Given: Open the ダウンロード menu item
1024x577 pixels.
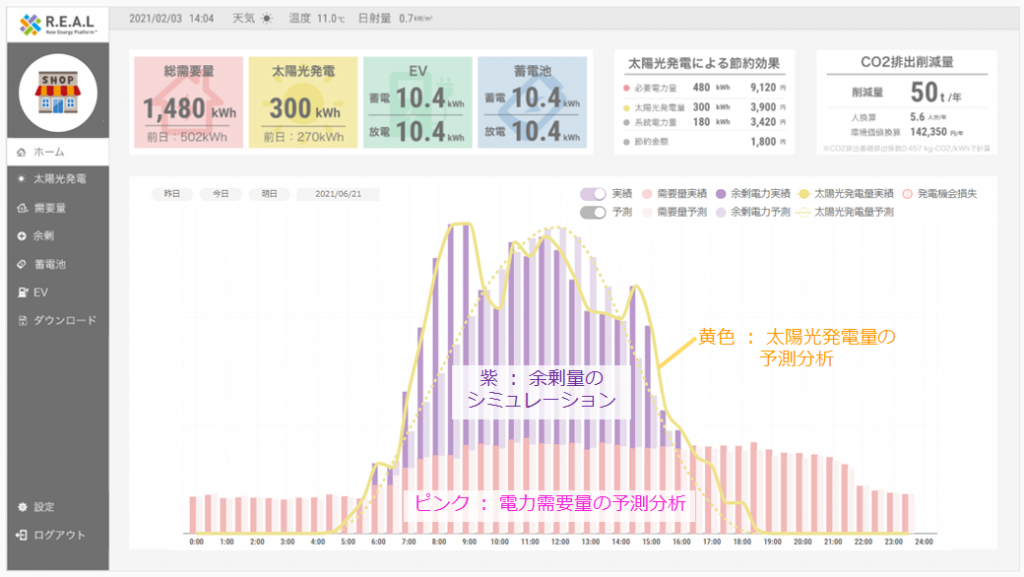Looking at the screenshot, I should [x=64, y=320].
